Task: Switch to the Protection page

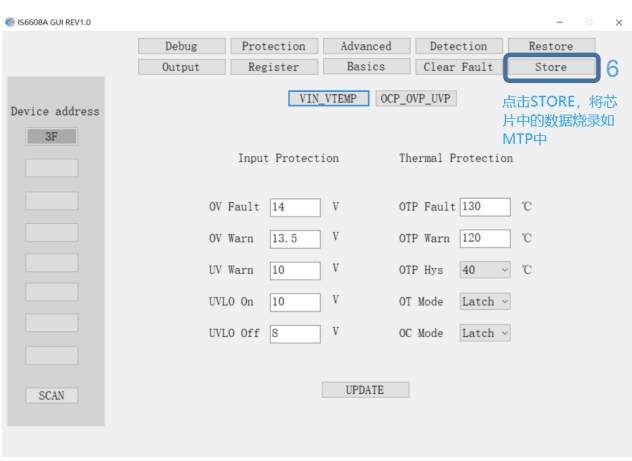Action: [274, 46]
